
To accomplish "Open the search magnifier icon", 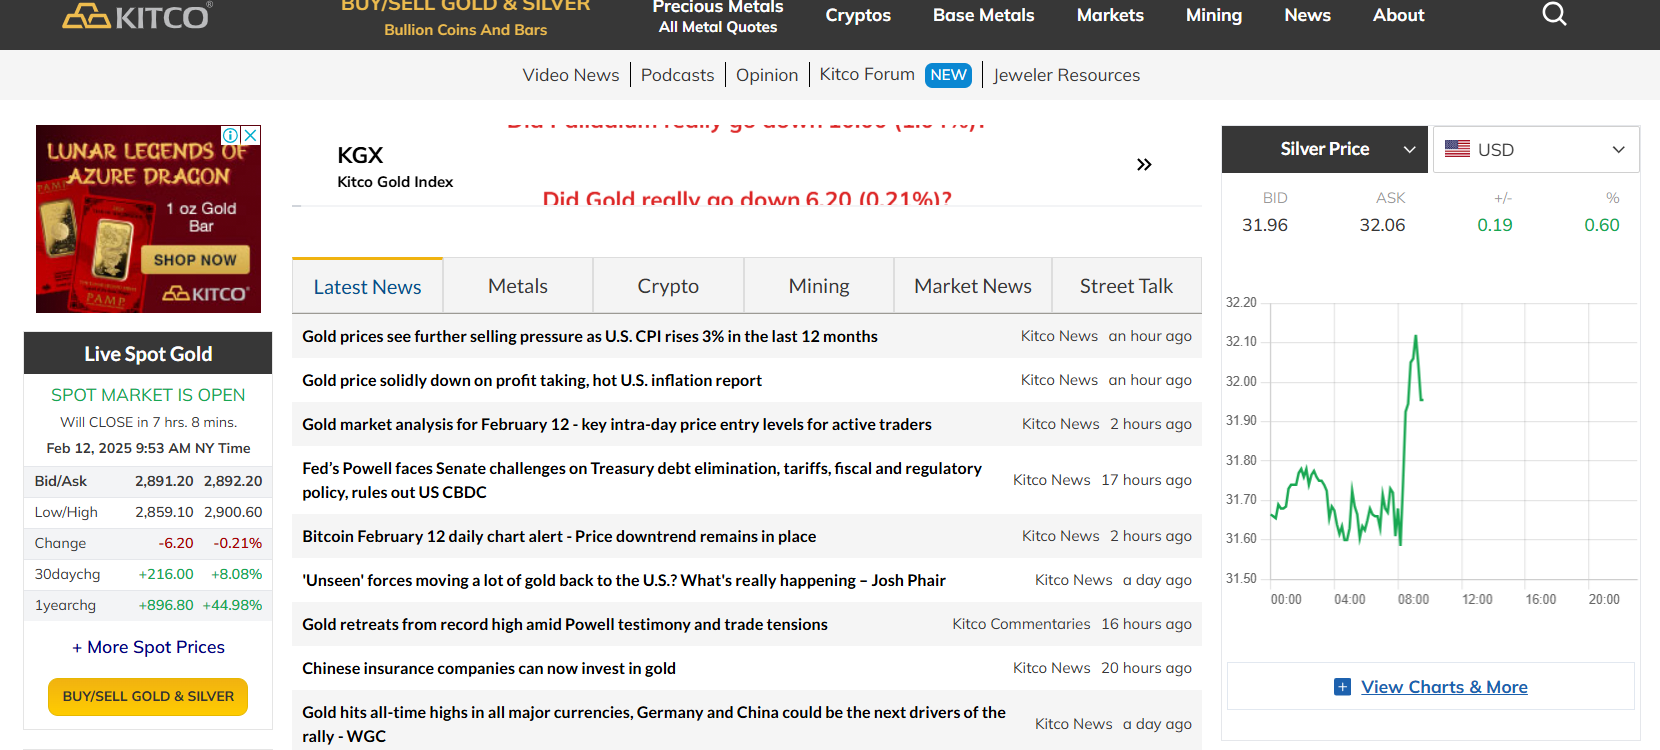I will [x=1554, y=14].
